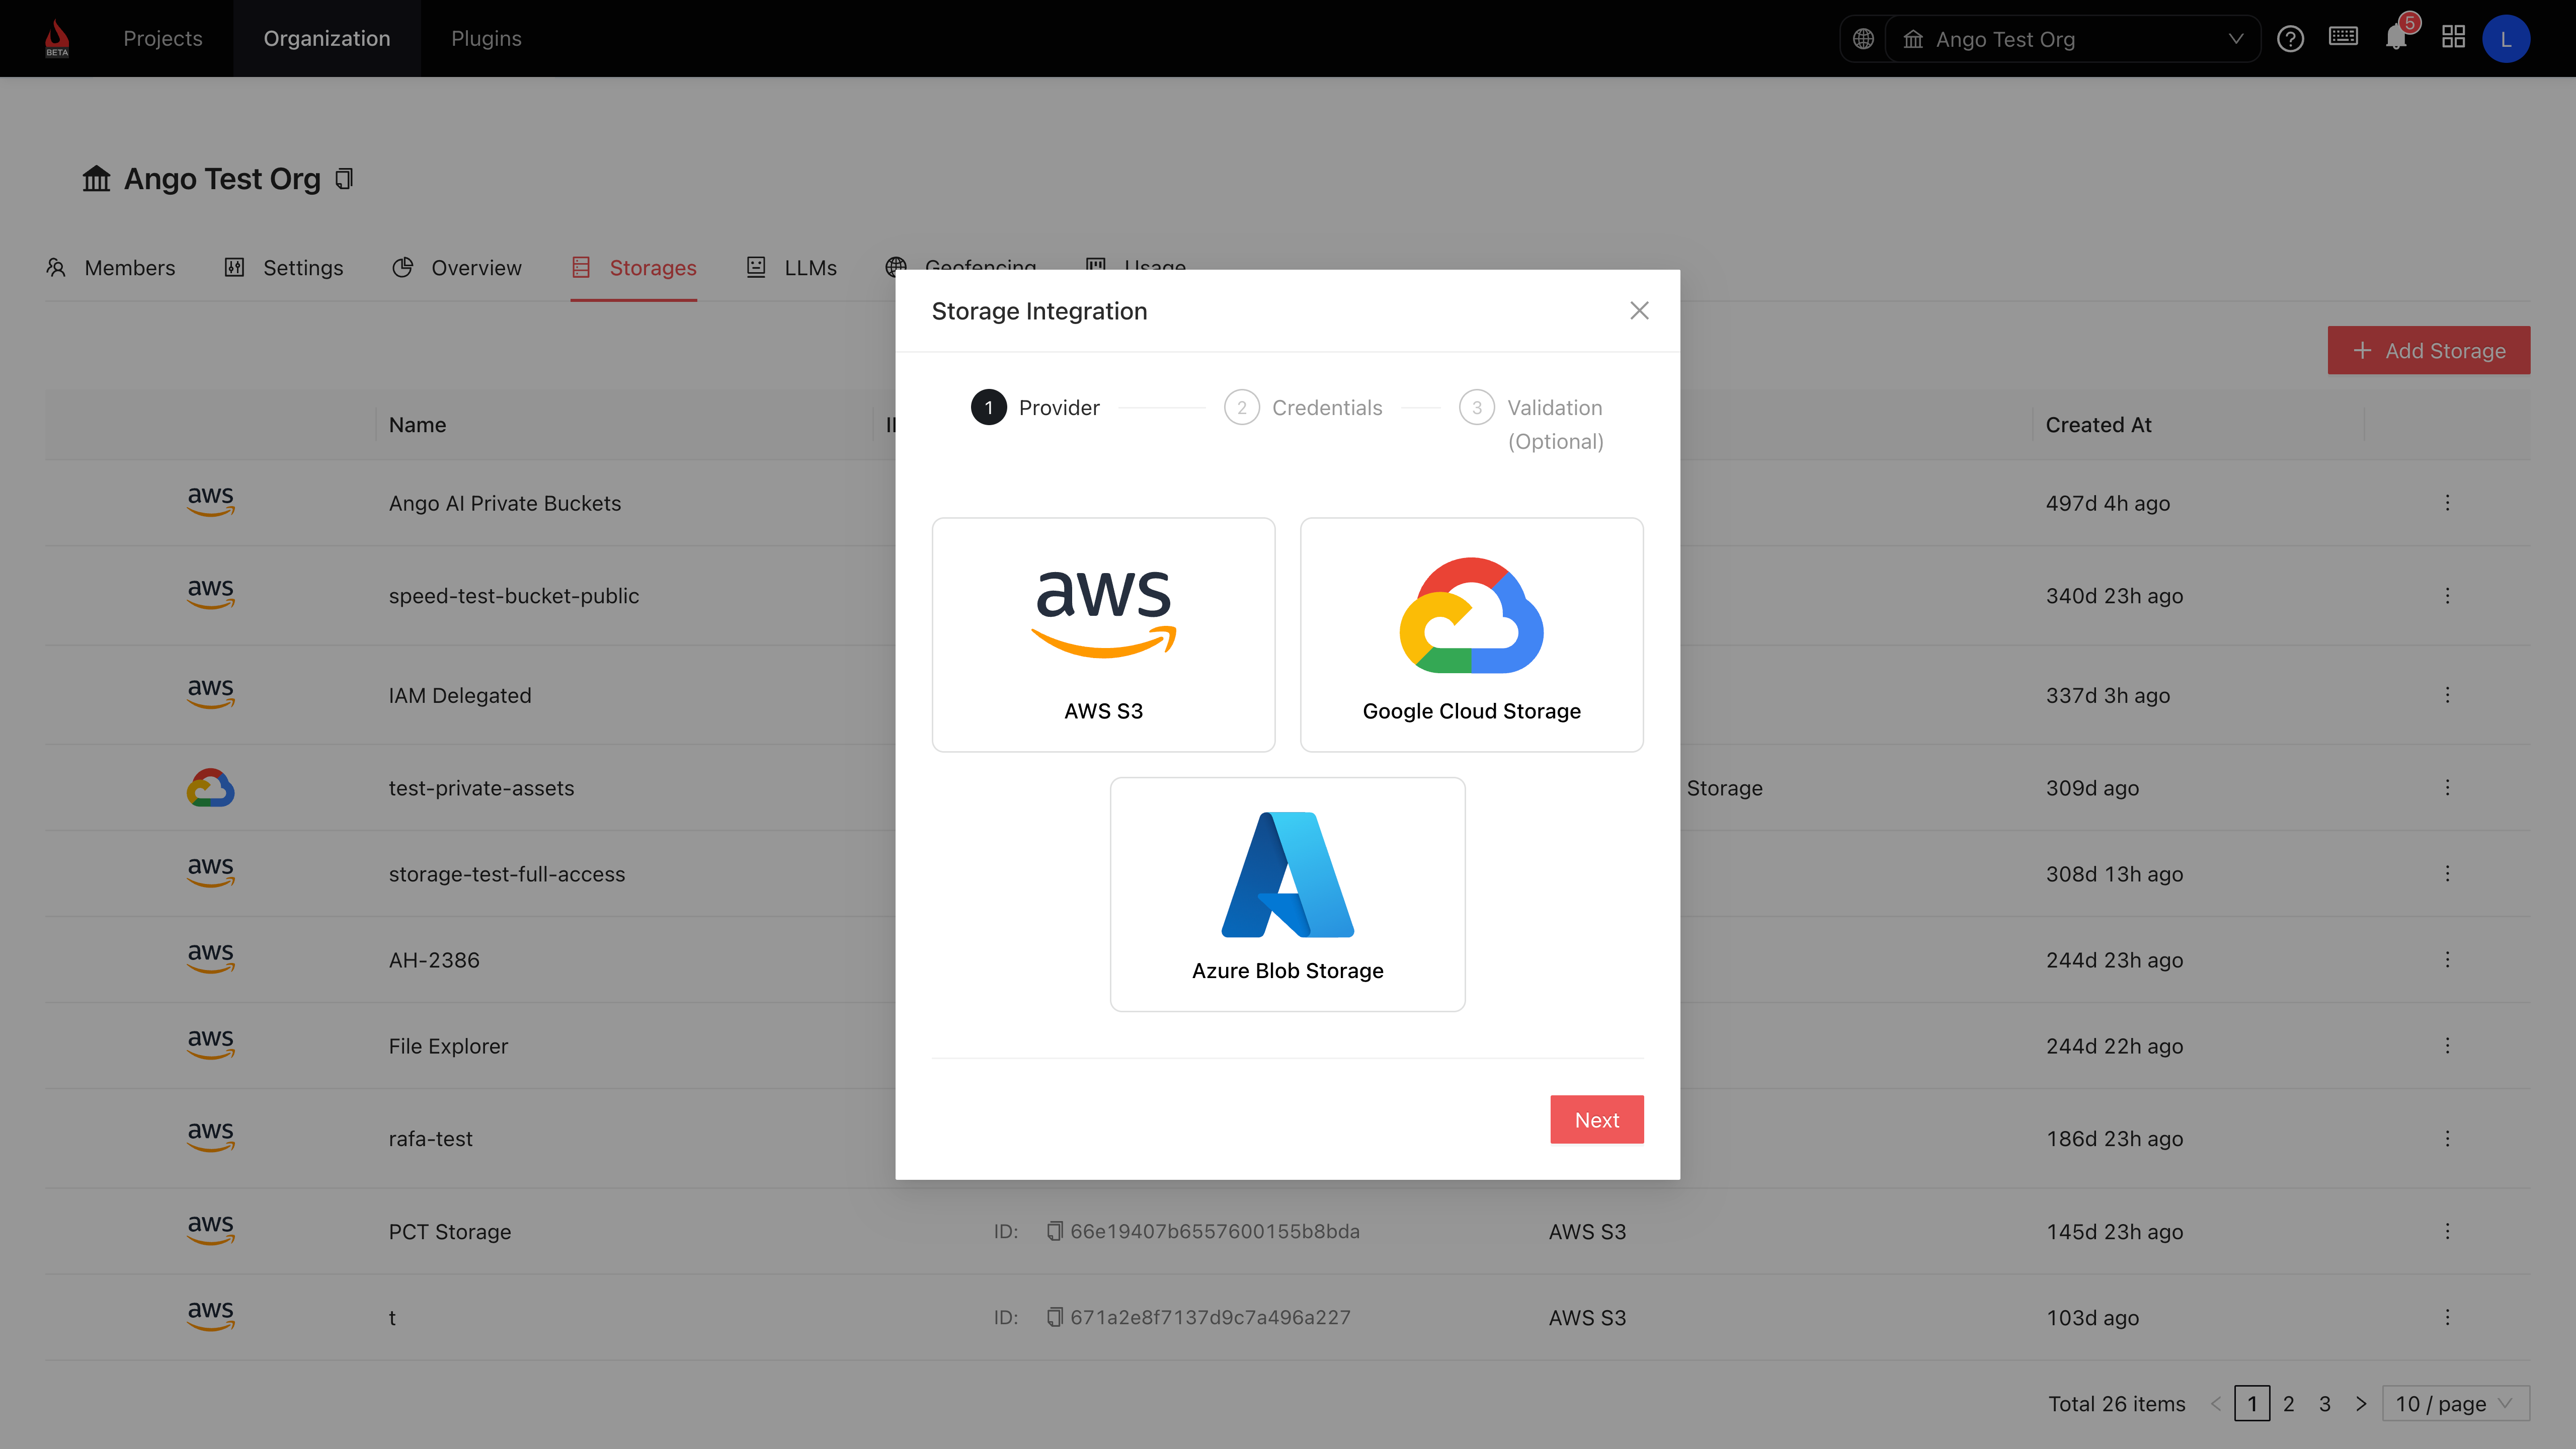Screen dimensions: 2576x1449
Task: Open user avatar L menu
Action: click(2506, 39)
